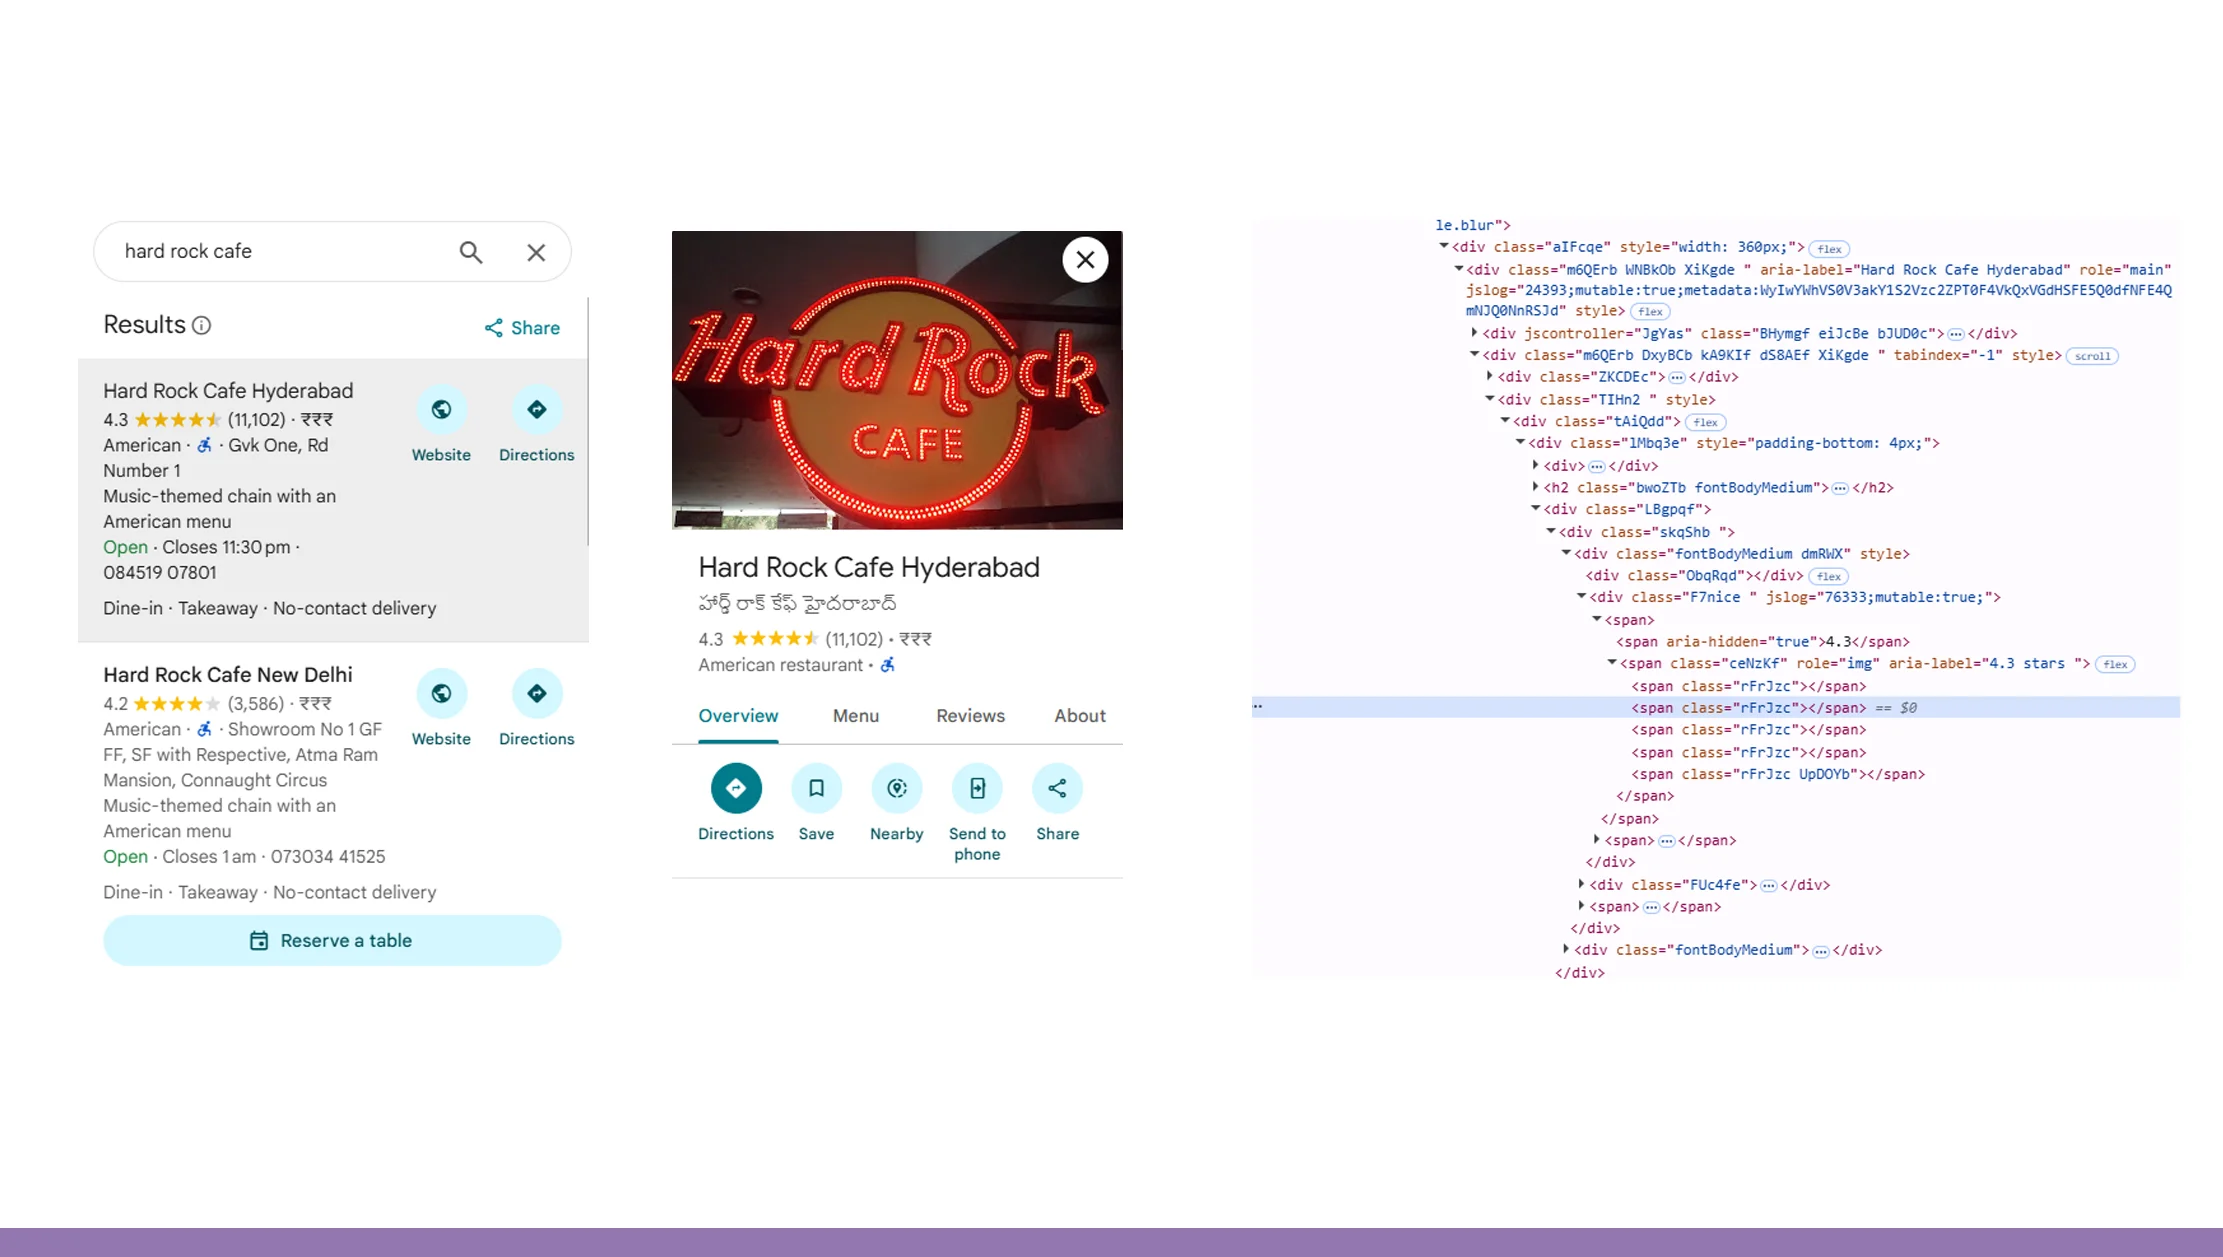2223x1257 pixels.
Task: Collapse the aIFcqe div disclosure triangle
Action: 1443,247
